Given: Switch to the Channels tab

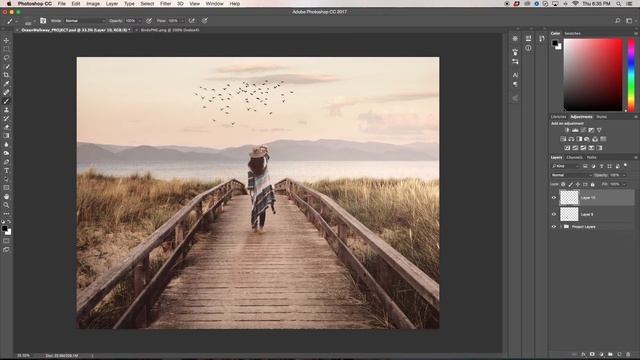Looking at the screenshot, I should [574, 157].
